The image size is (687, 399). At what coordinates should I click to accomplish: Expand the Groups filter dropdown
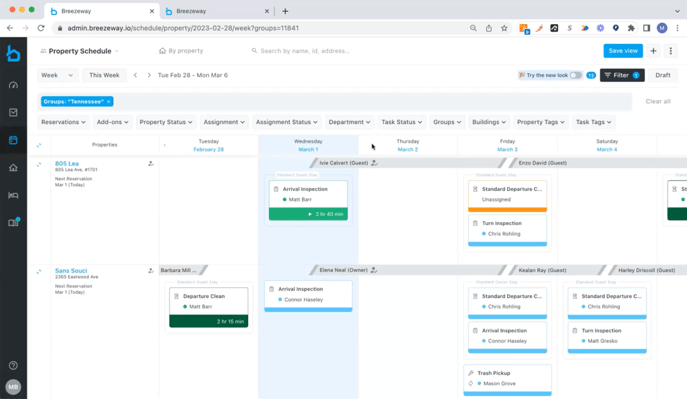447,122
